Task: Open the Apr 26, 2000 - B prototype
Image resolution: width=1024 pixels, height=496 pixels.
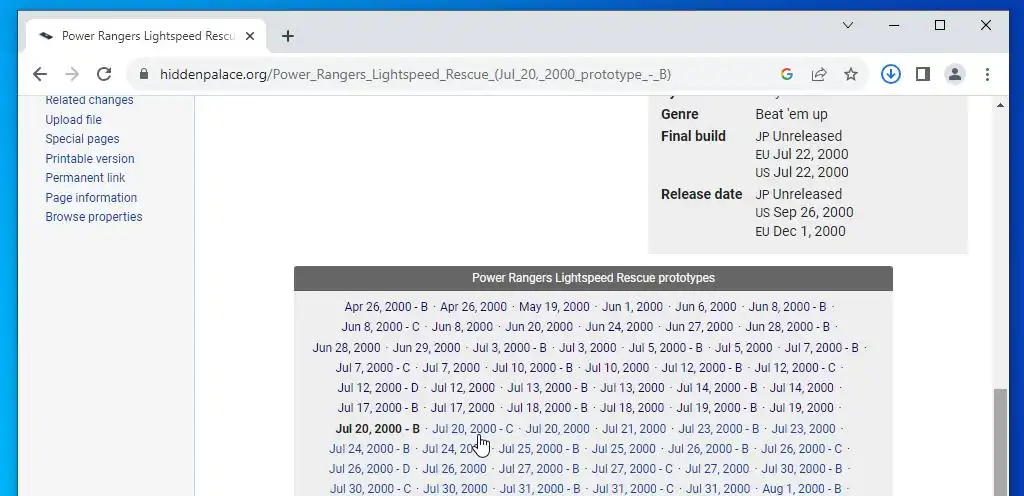Action: (x=386, y=307)
